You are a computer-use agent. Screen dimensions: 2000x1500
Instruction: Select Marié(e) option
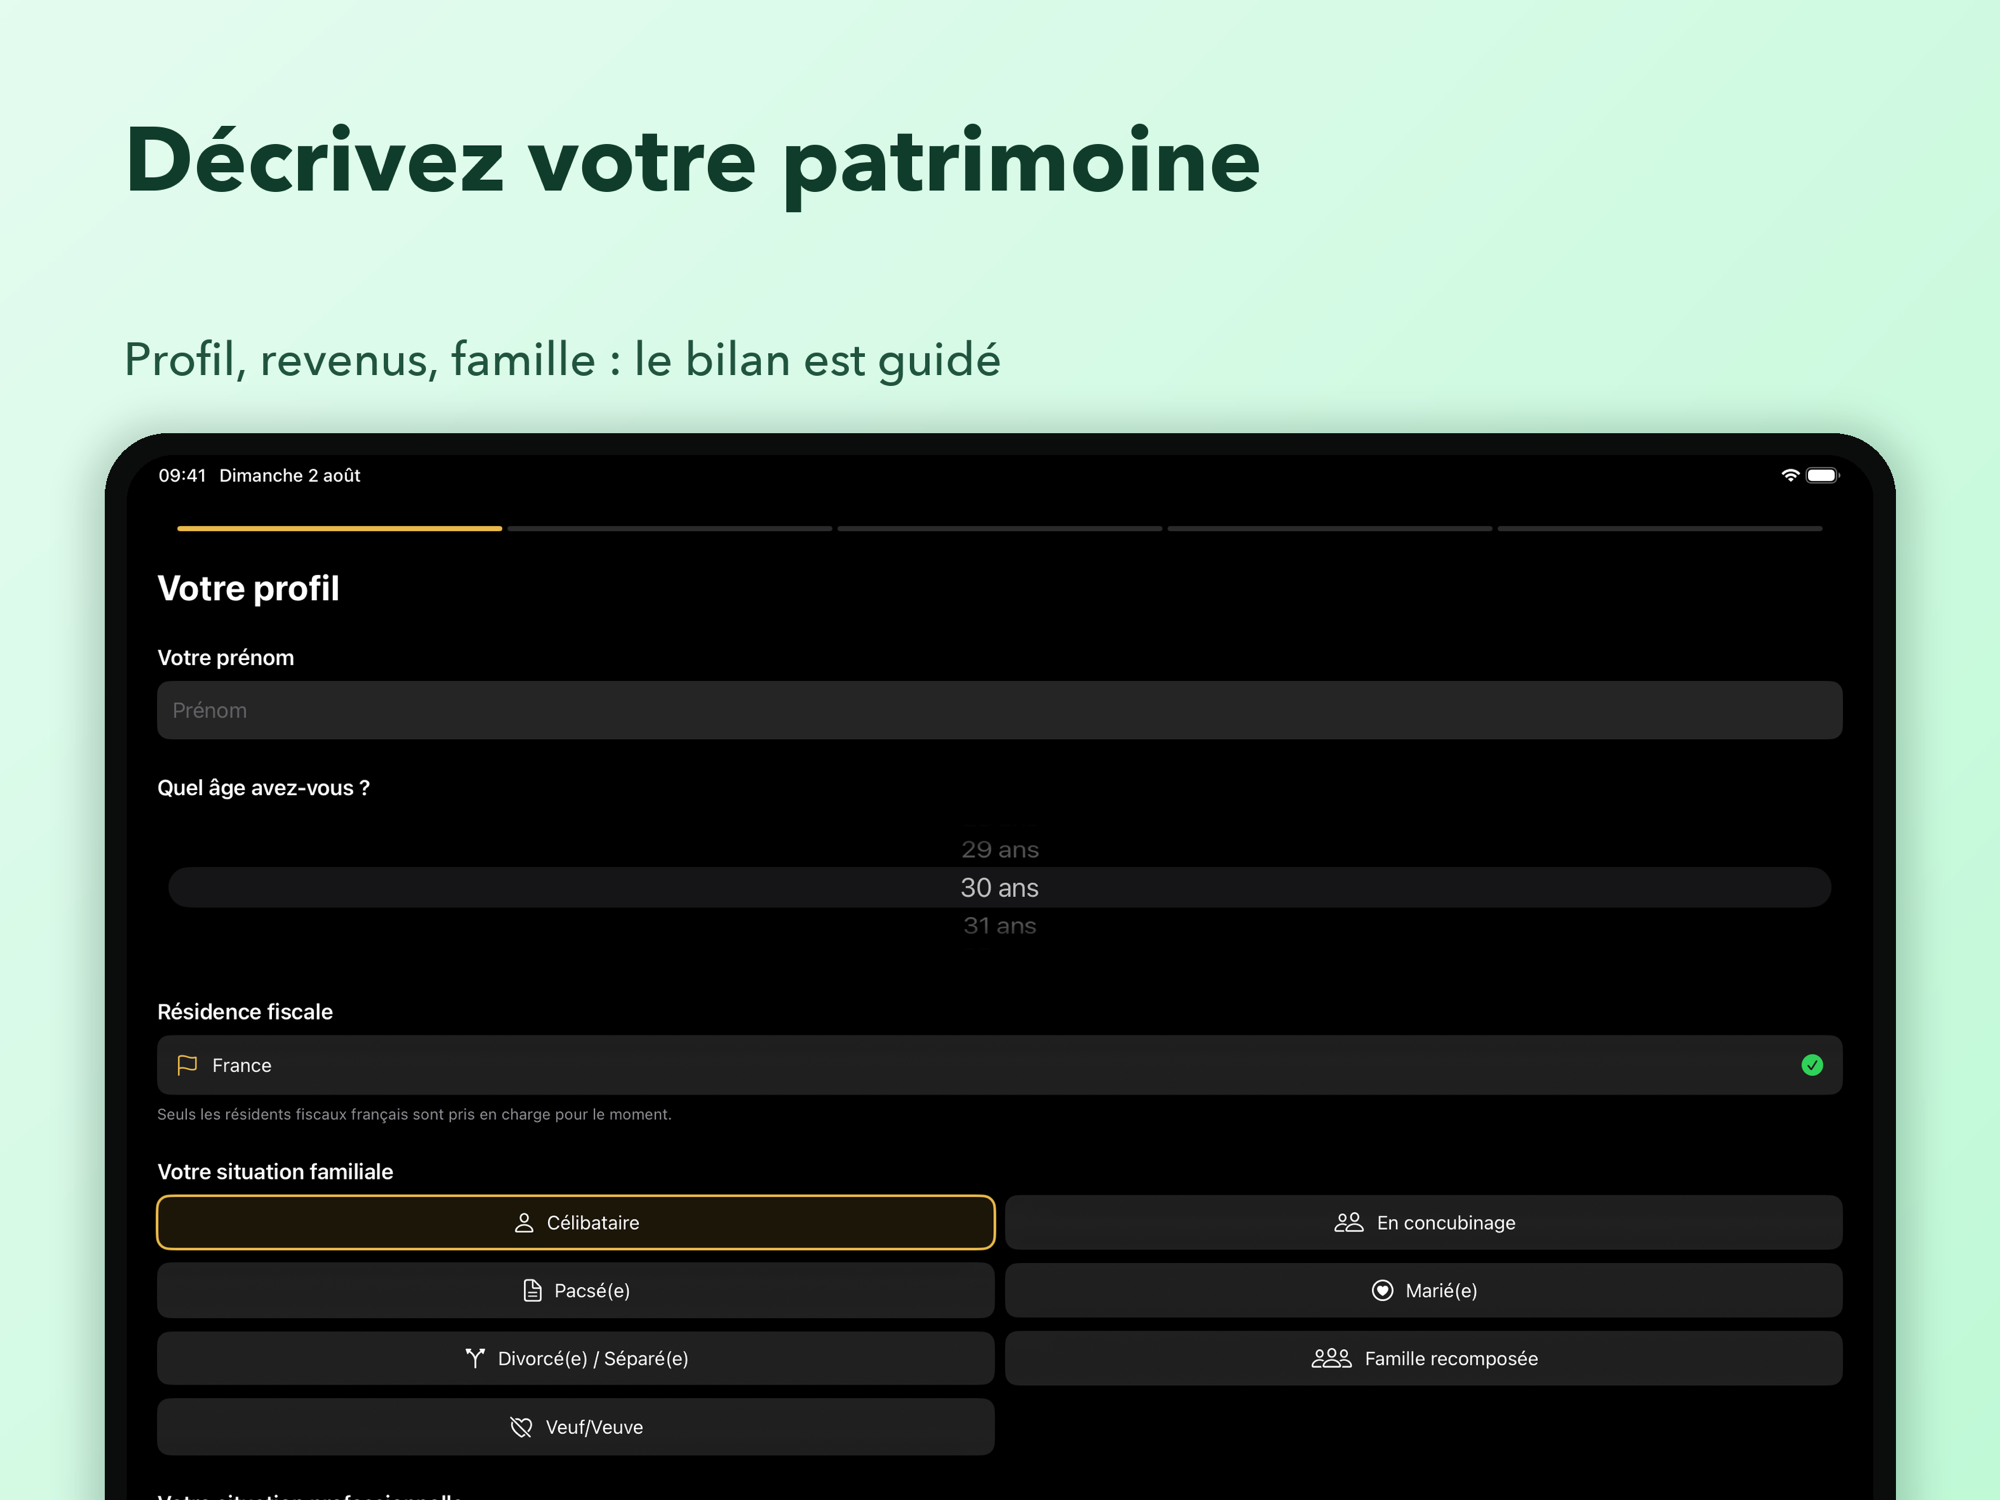[1424, 1290]
